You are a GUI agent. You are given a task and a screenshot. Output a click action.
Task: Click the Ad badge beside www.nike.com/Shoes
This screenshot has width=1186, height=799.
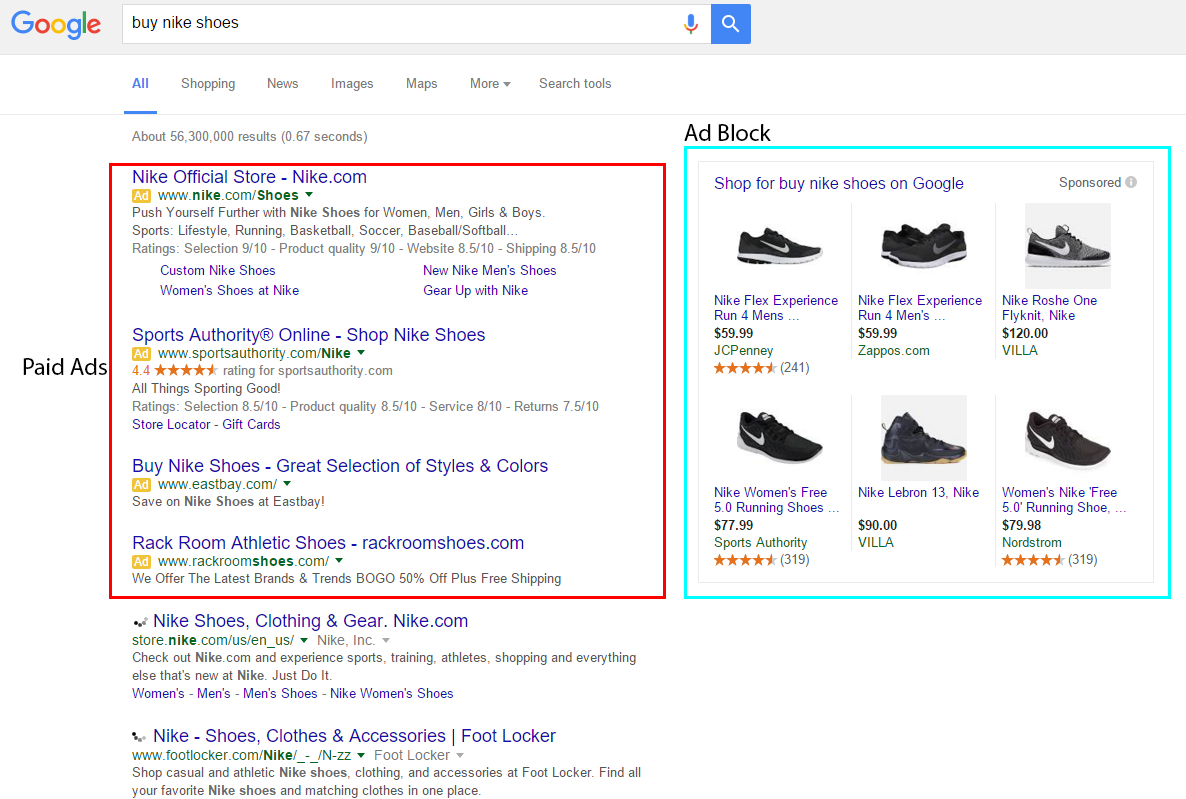(141, 196)
